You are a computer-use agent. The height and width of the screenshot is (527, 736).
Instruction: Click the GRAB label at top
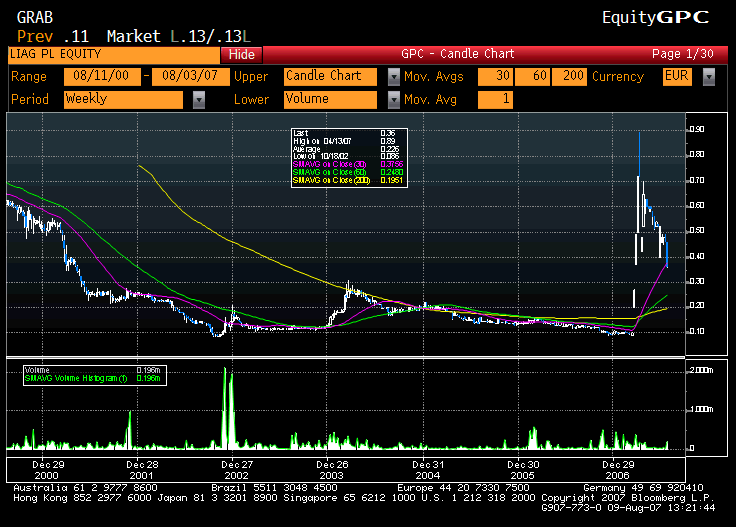[35, 17]
